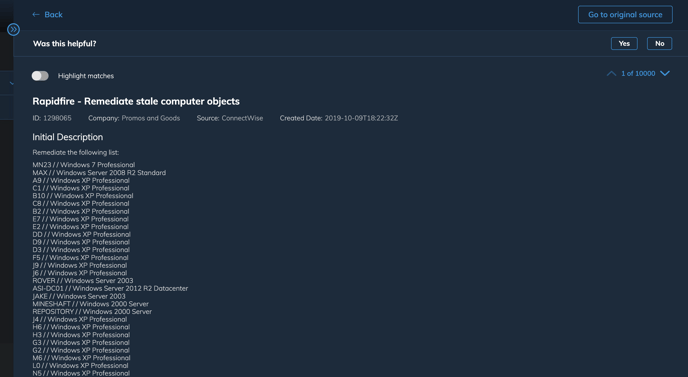
Task: Select row C1 // Windows XP Professional
Action: click(81, 188)
